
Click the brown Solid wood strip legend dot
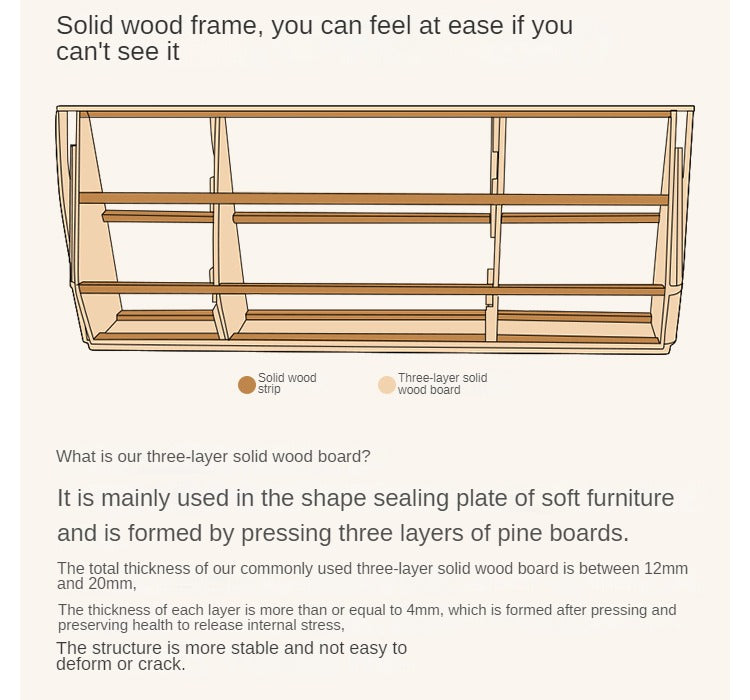tap(247, 385)
